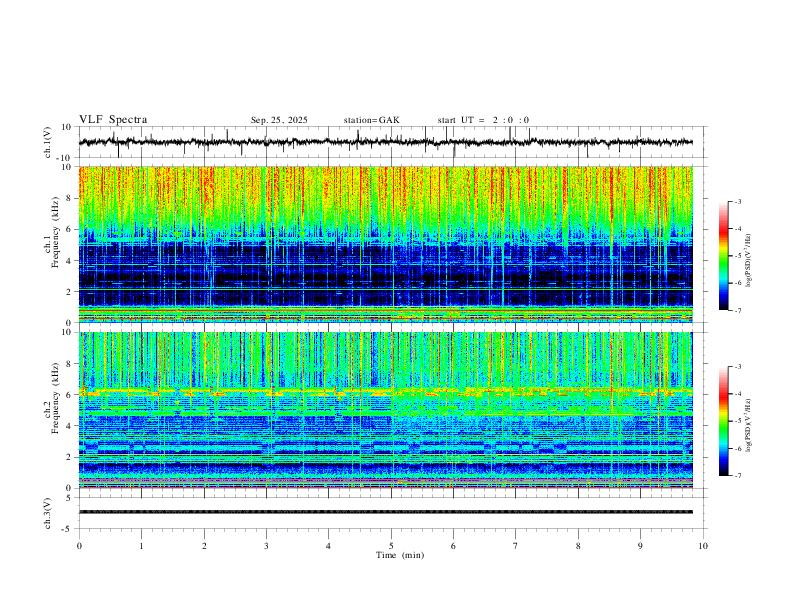Click the ch.1 "Frequency (kHz)" axis label

[56, 233]
